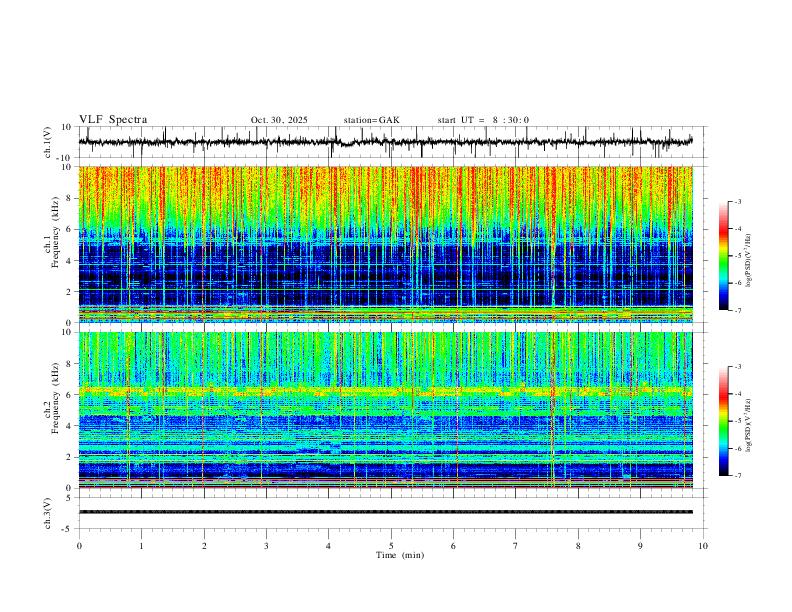The image size is (792, 612).
Task: Click the time axis tick label '3'
Action: tap(266, 546)
